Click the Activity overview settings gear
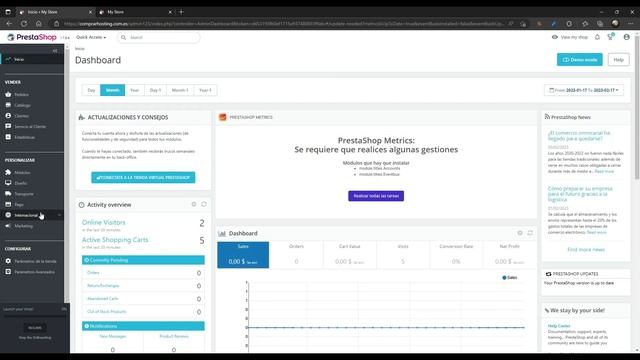Image resolution: width=640 pixels, height=360 pixels. pos(194,204)
